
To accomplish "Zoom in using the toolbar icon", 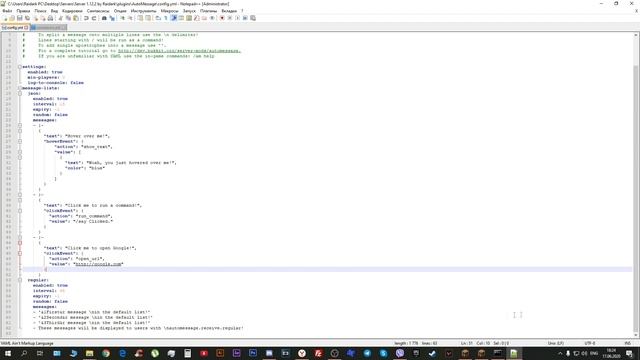I will pyautogui.click(x=122, y=18).
